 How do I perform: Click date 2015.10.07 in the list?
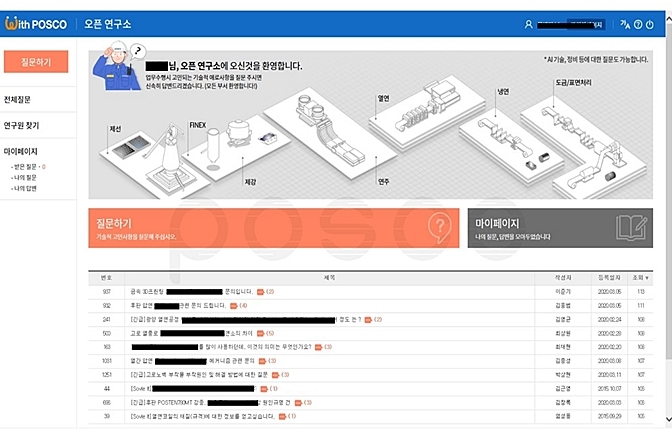click(x=609, y=389)
